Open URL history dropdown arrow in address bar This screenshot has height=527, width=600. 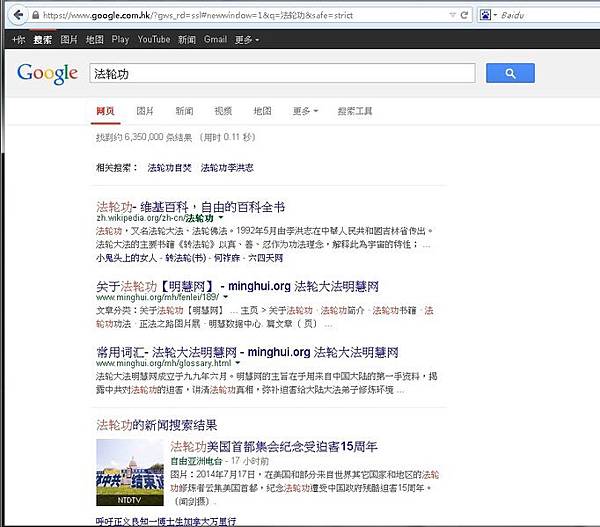pyautogui.click(x=453, y=15)
